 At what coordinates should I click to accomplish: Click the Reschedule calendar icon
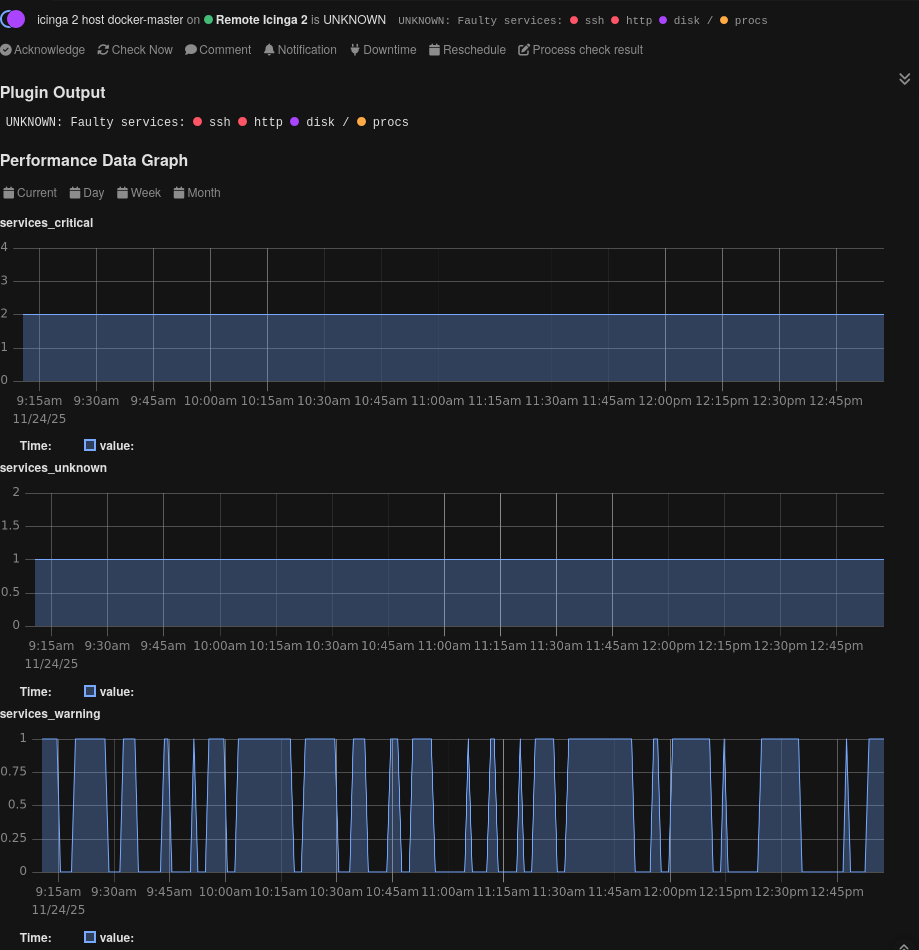tap(435, 50)
